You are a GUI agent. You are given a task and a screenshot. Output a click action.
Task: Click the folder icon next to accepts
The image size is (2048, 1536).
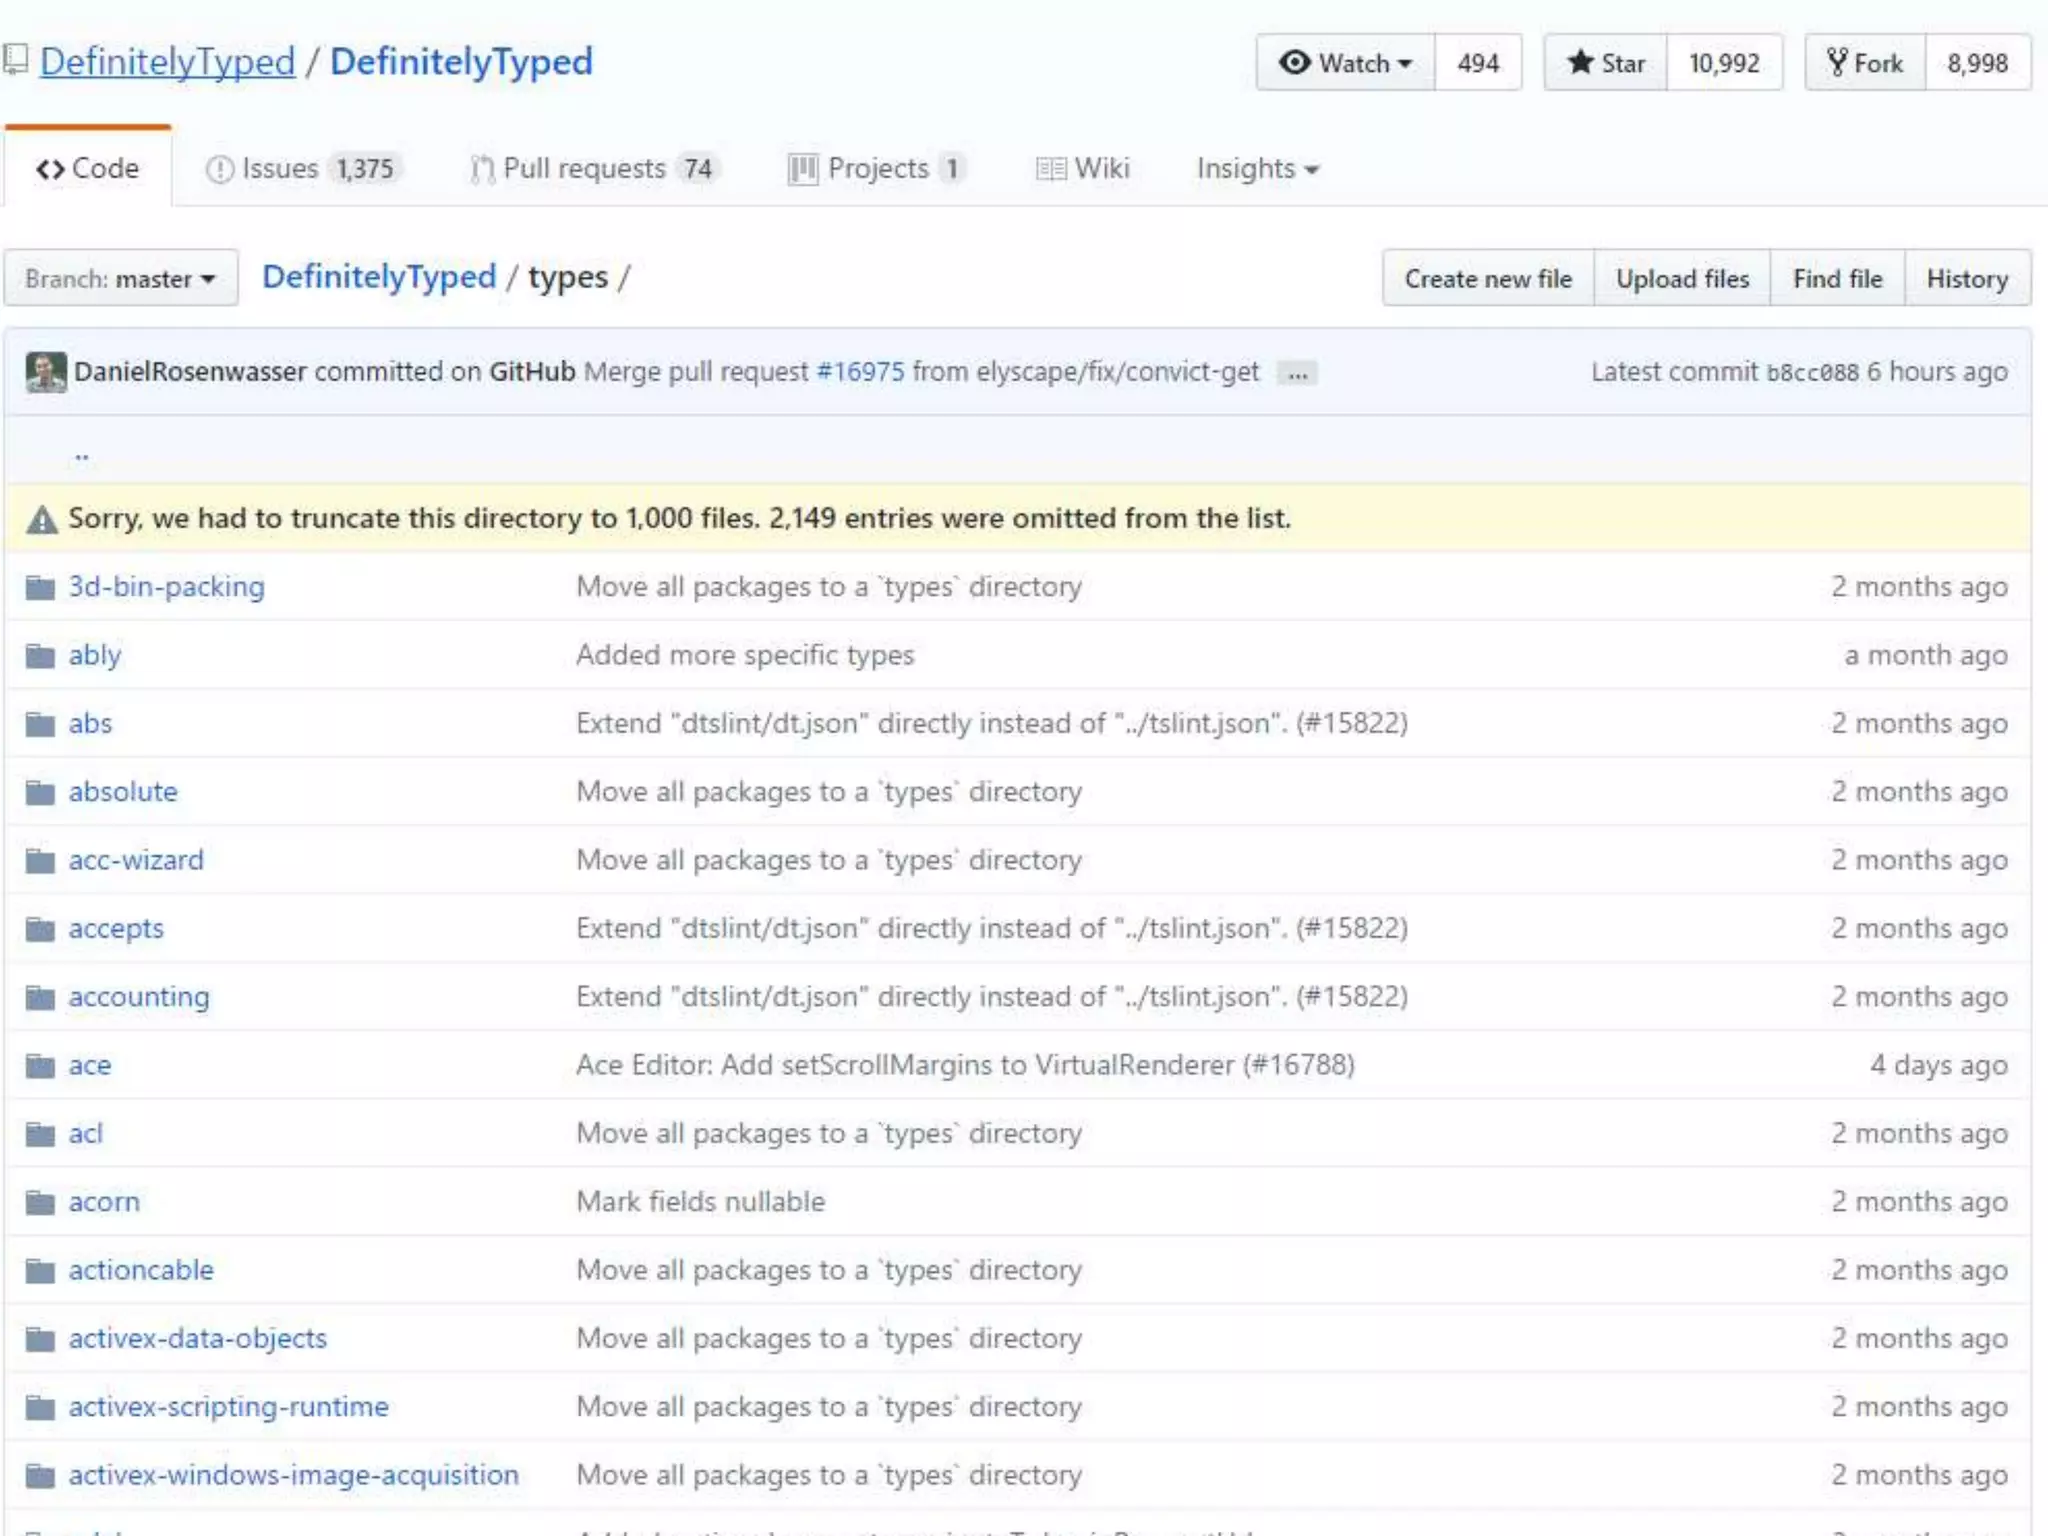[40, 929]
